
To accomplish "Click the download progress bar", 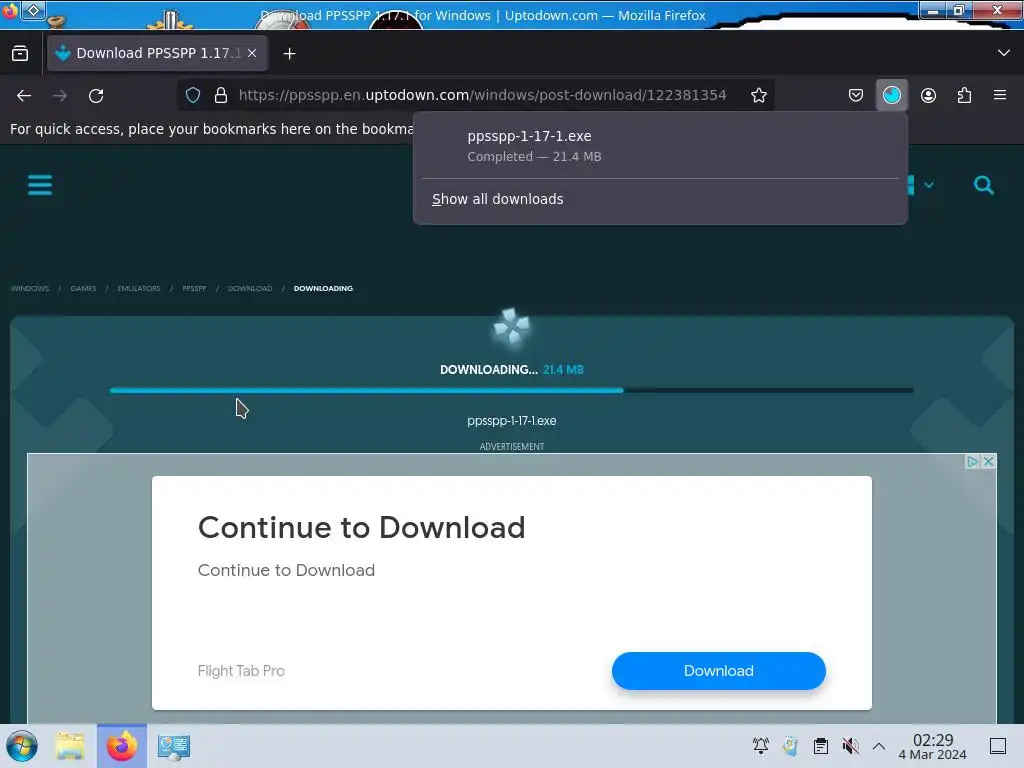I will point(511,391).
